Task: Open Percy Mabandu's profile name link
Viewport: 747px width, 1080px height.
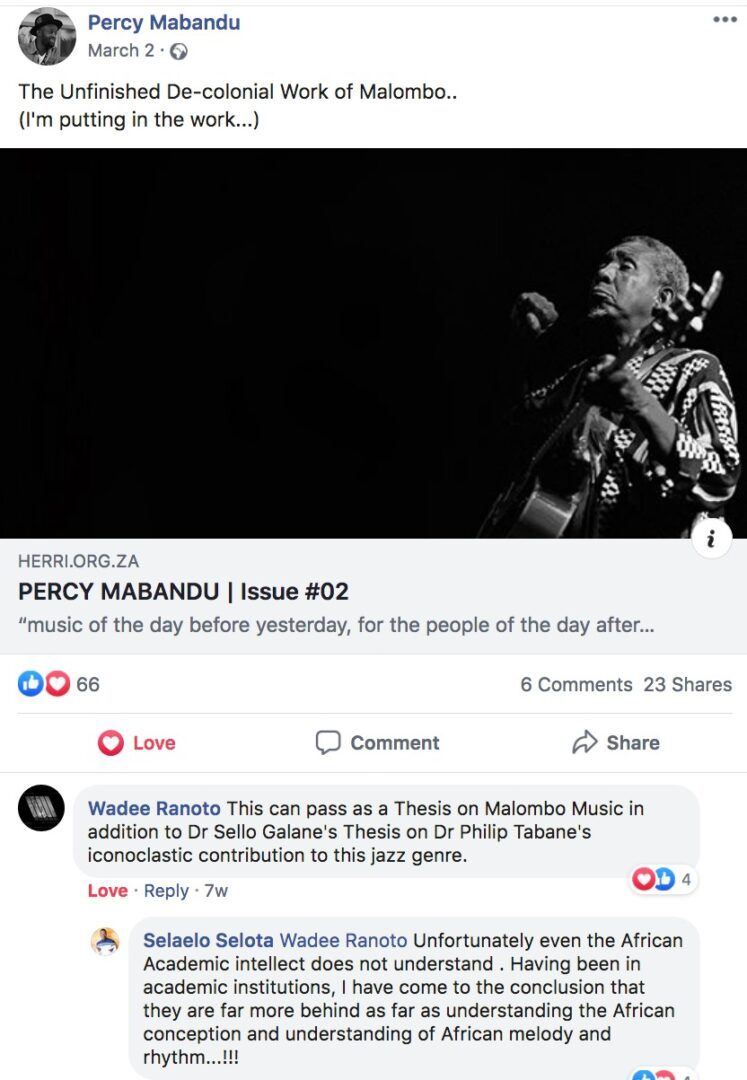Action: (x=163, y=22)
